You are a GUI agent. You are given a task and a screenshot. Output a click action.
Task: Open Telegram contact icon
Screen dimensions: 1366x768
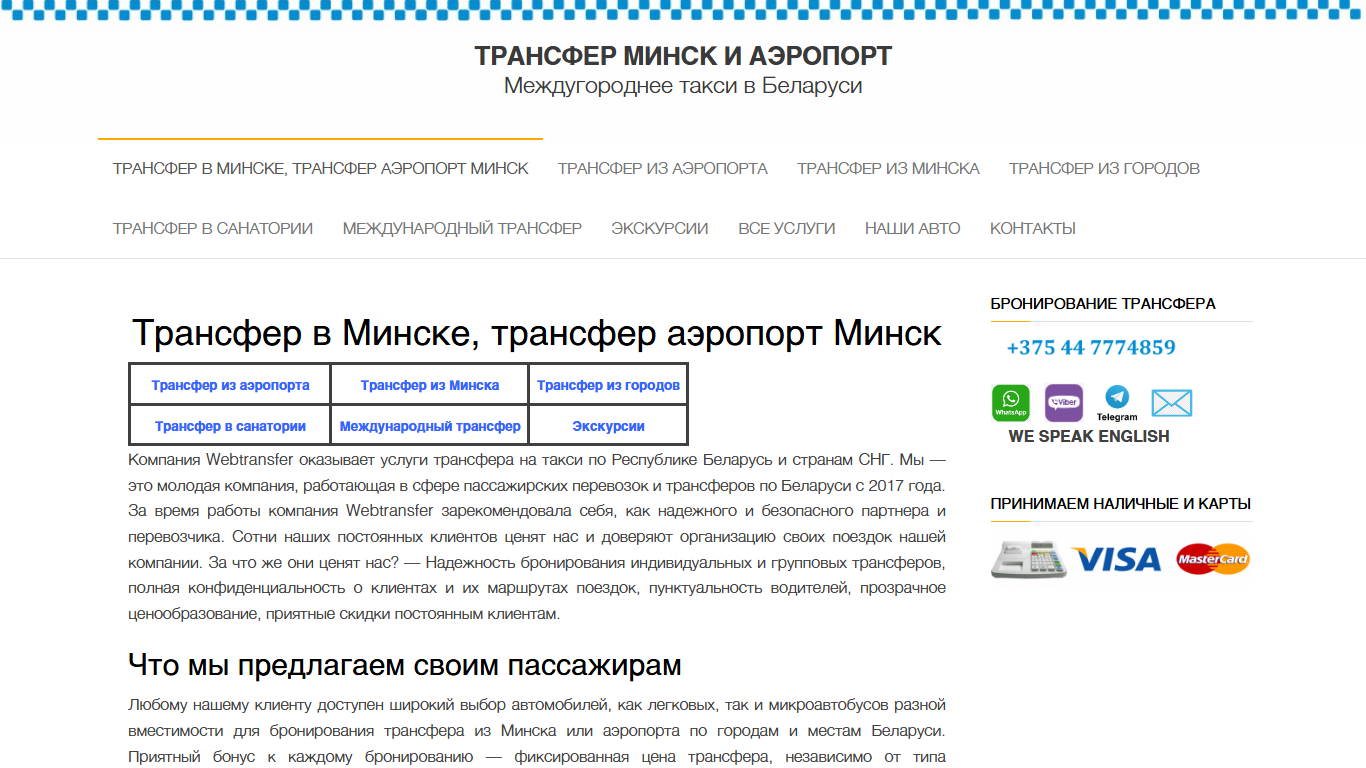(x=1117, y=403)
